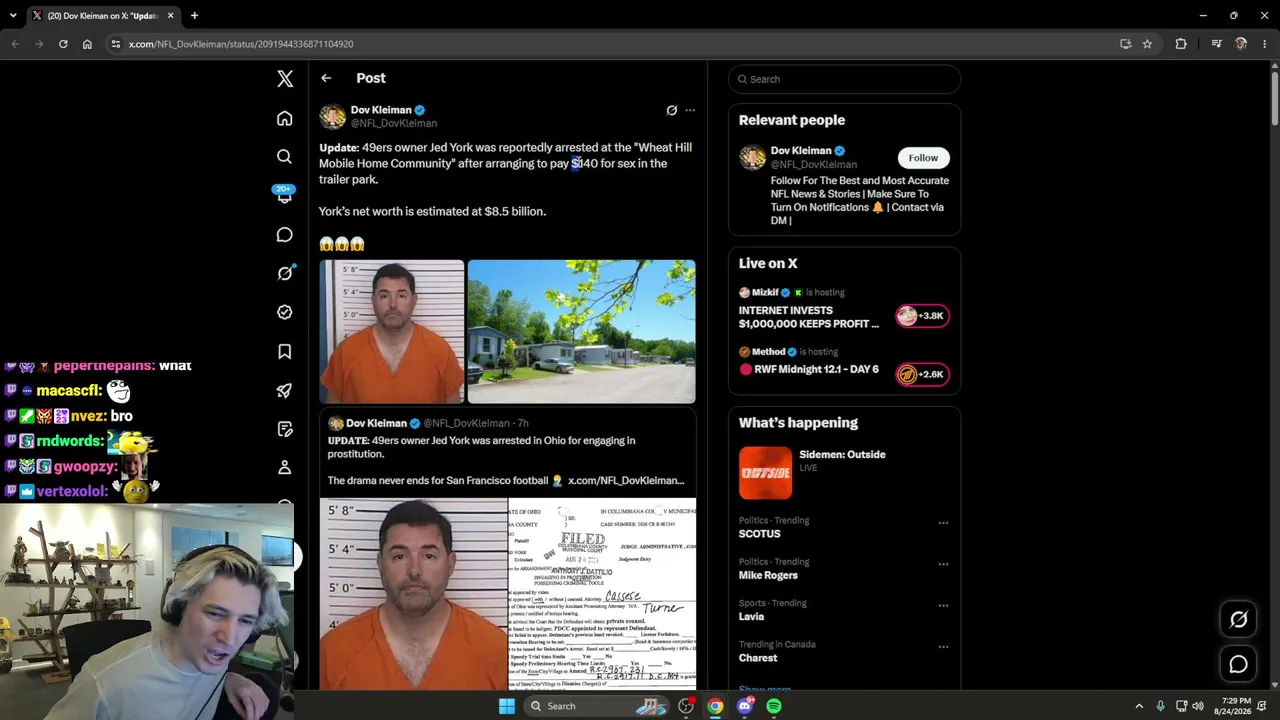Viewport: 1280px width, 720px height.
Task: Open the install app icon in address bar
Action: pyautogui.click(x=1125, y=44)
